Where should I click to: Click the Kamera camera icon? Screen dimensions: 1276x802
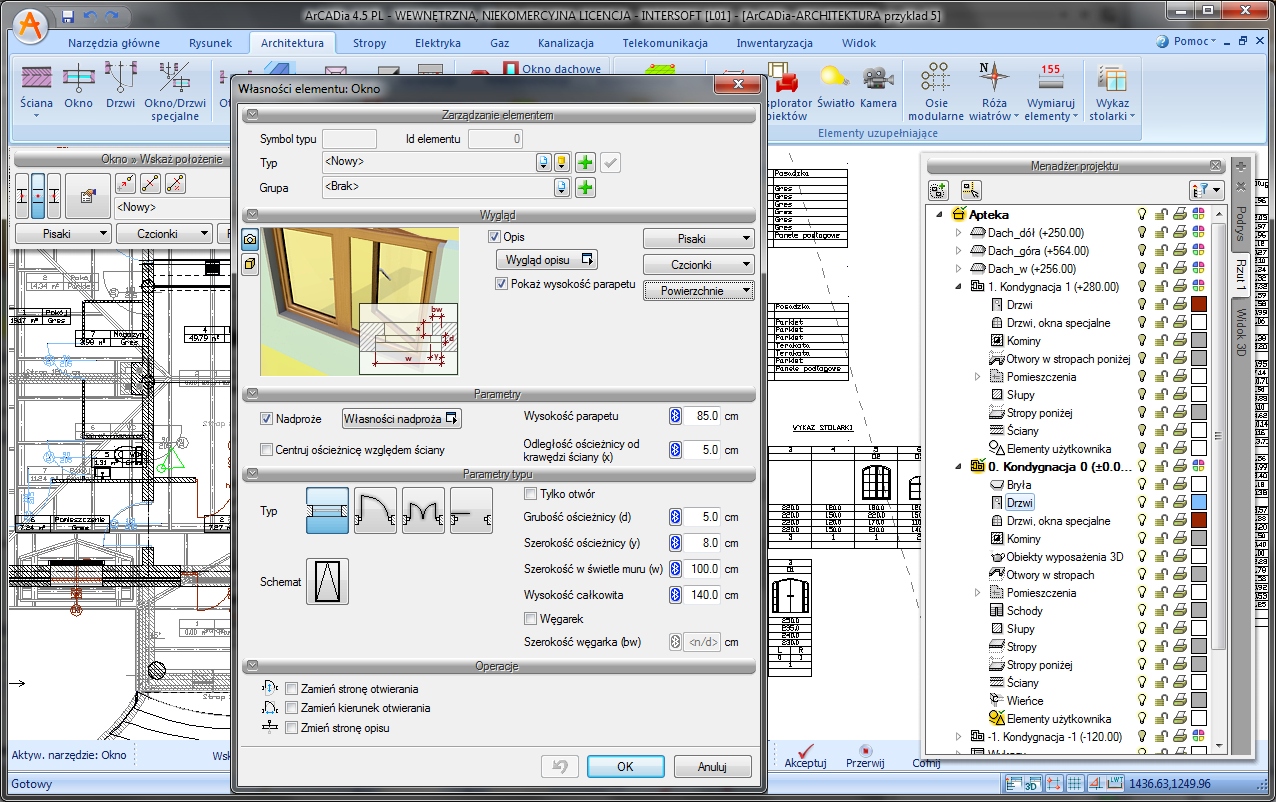tap(878, 87)
